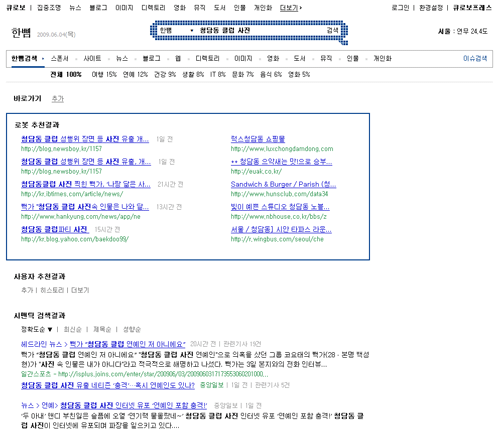
Task: Click the 로그인 login link
Action: coord(400,8)
